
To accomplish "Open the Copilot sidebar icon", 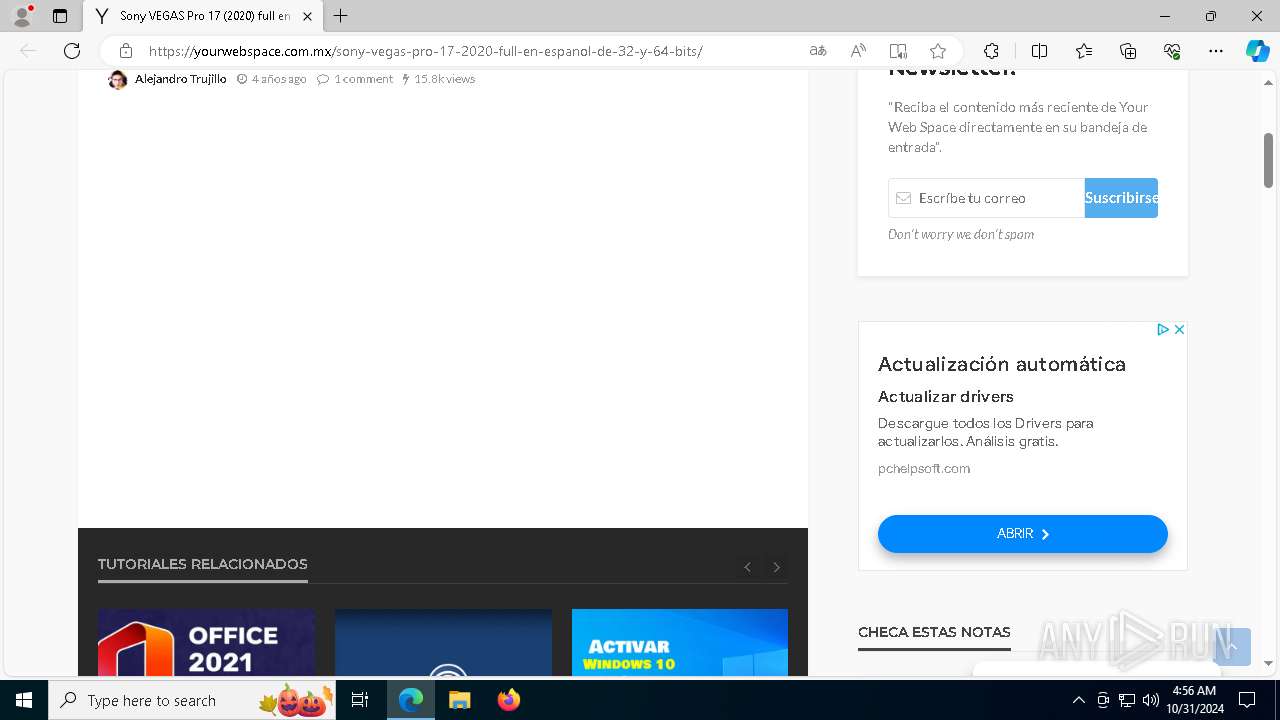I will point(1257,51).
